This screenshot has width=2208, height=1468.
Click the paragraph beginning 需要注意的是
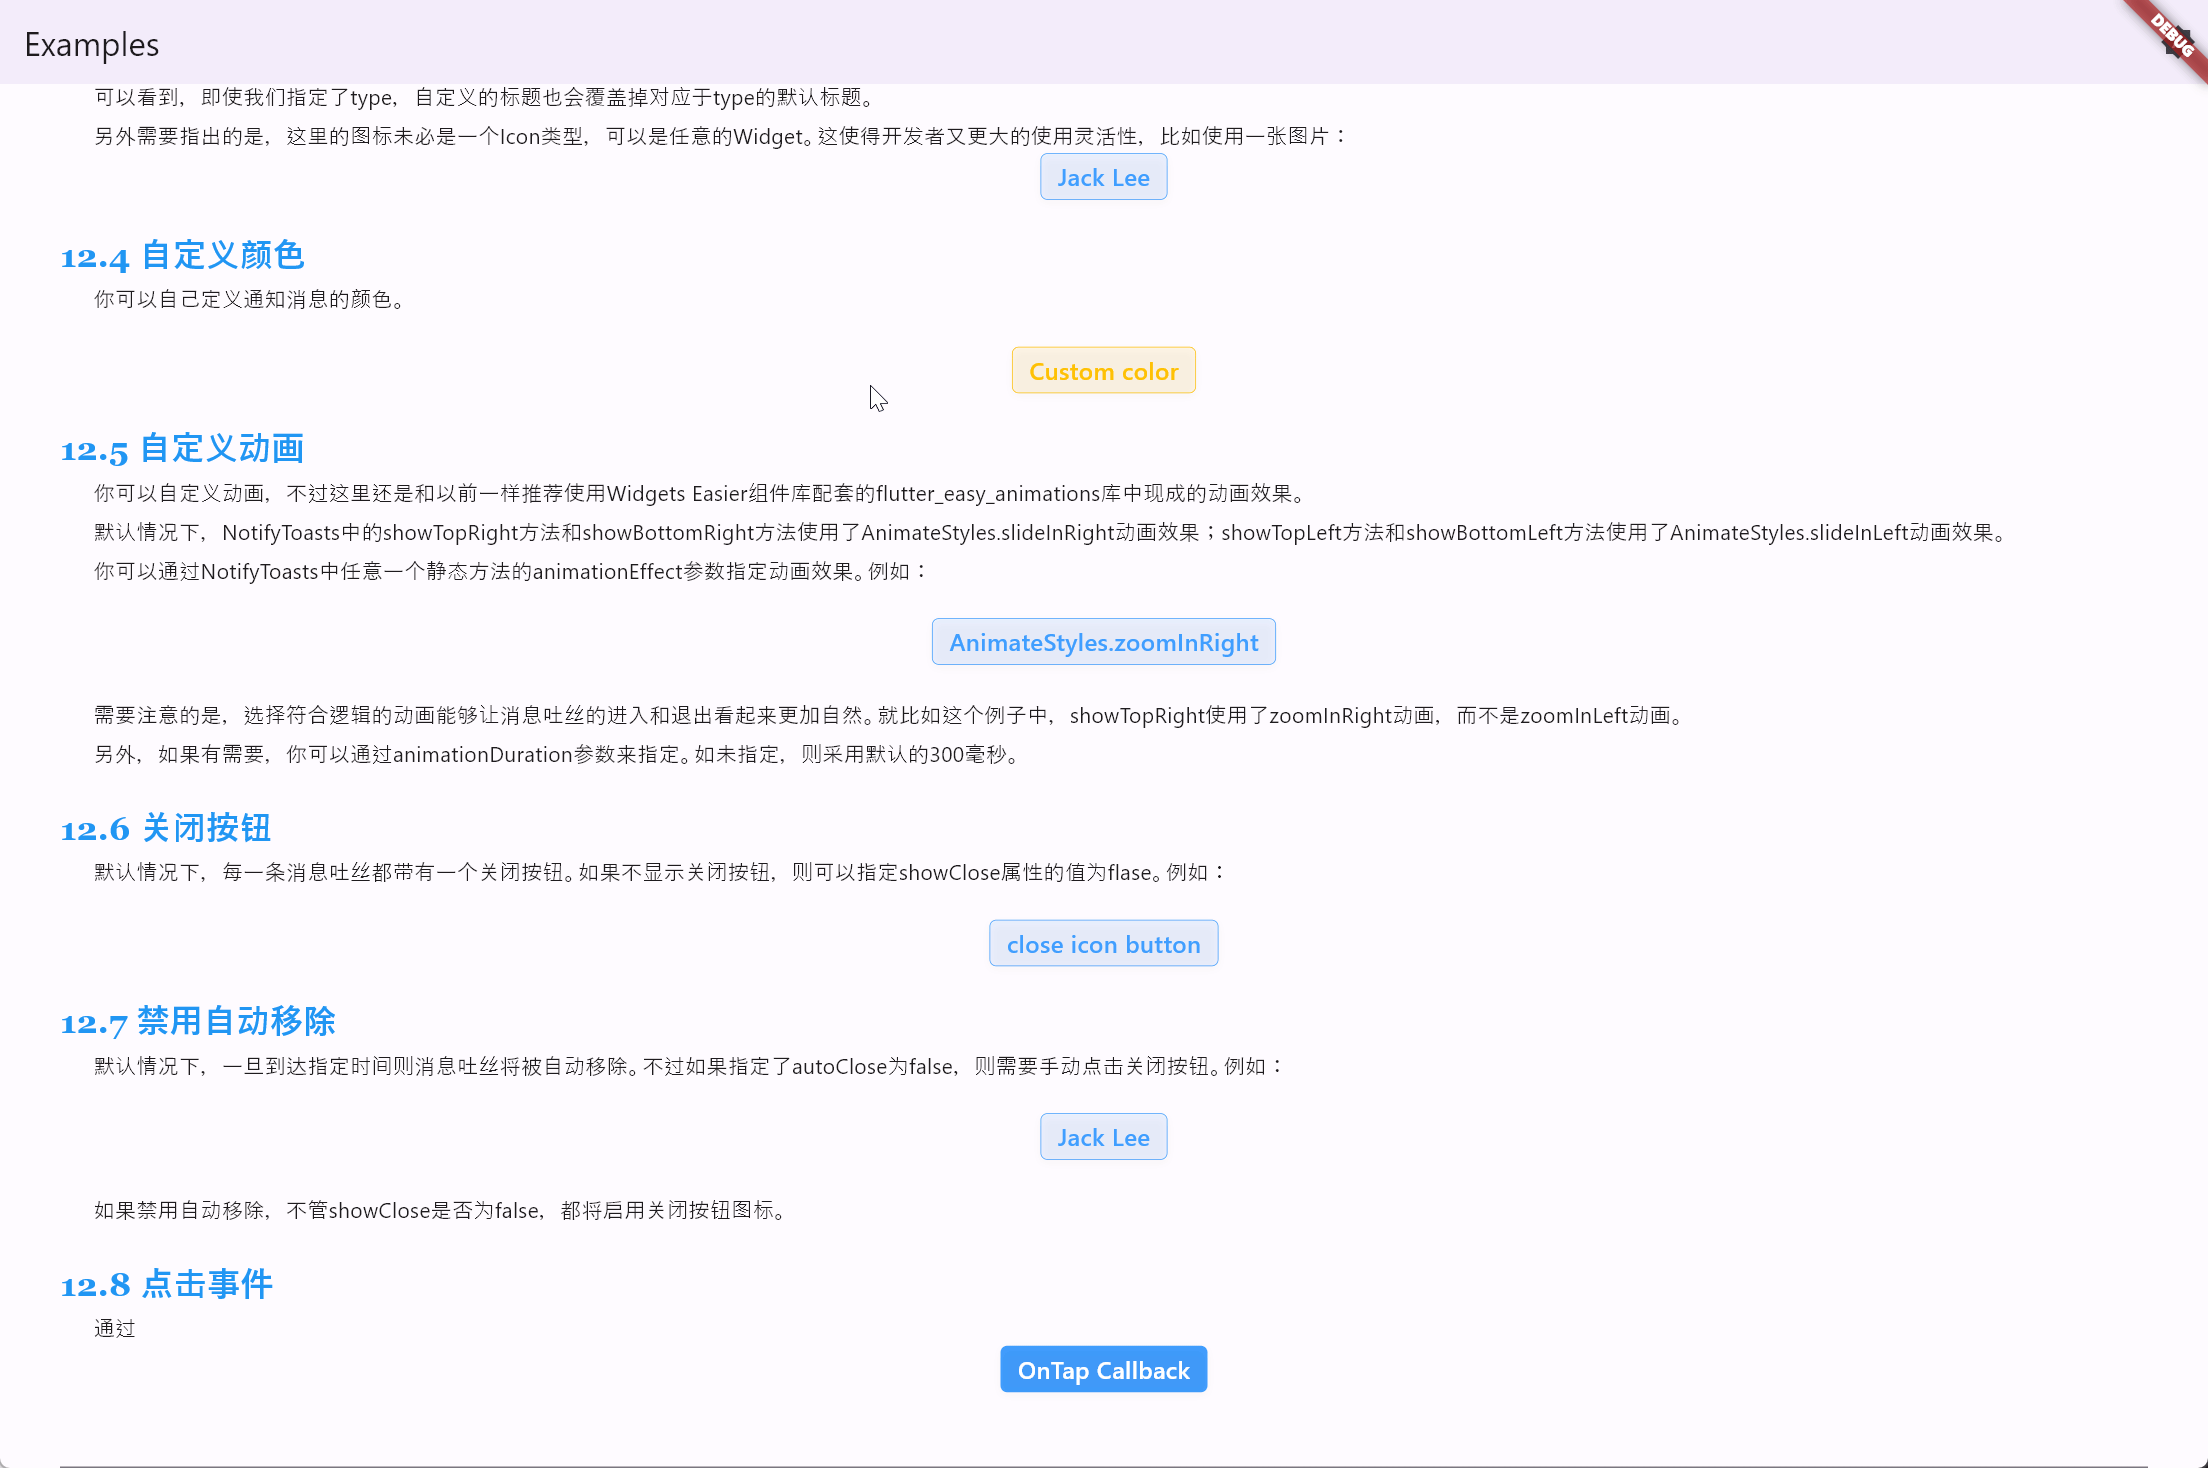(x=890, y=716)
